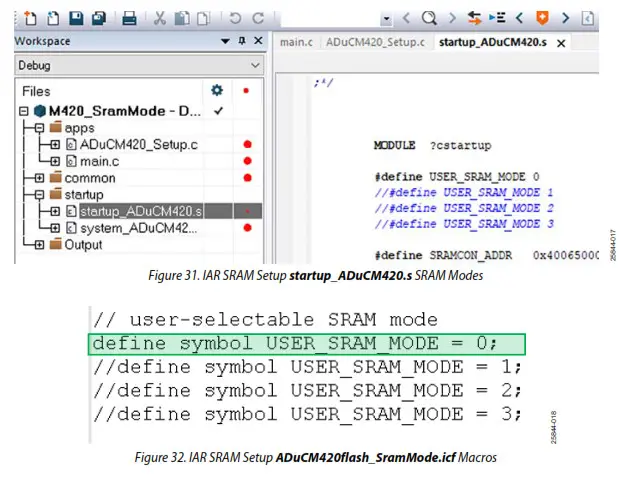The width and height of the screenshot is (620, 478).
Task: Redo the last edit
Action: click(x=258, y=18)
